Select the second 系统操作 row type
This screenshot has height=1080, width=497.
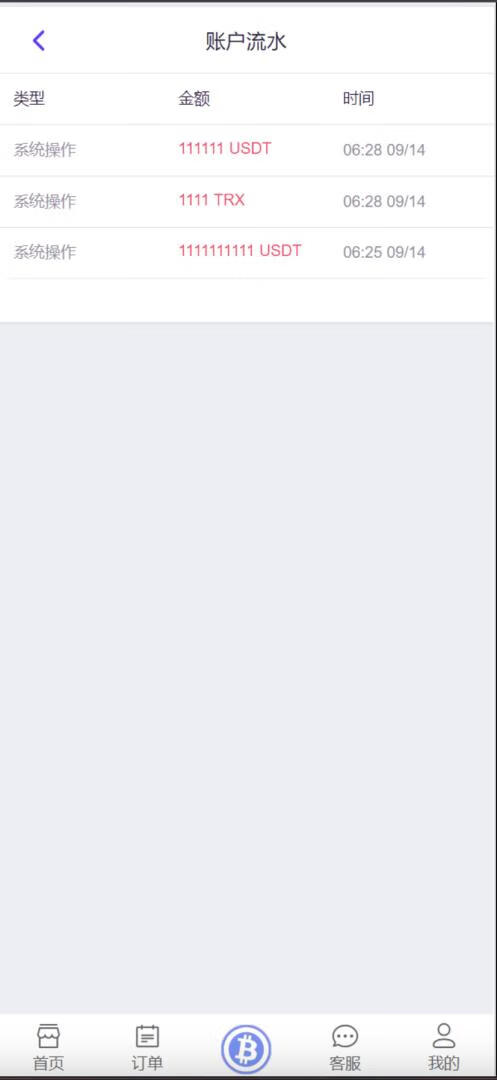(x=45, y=201)
